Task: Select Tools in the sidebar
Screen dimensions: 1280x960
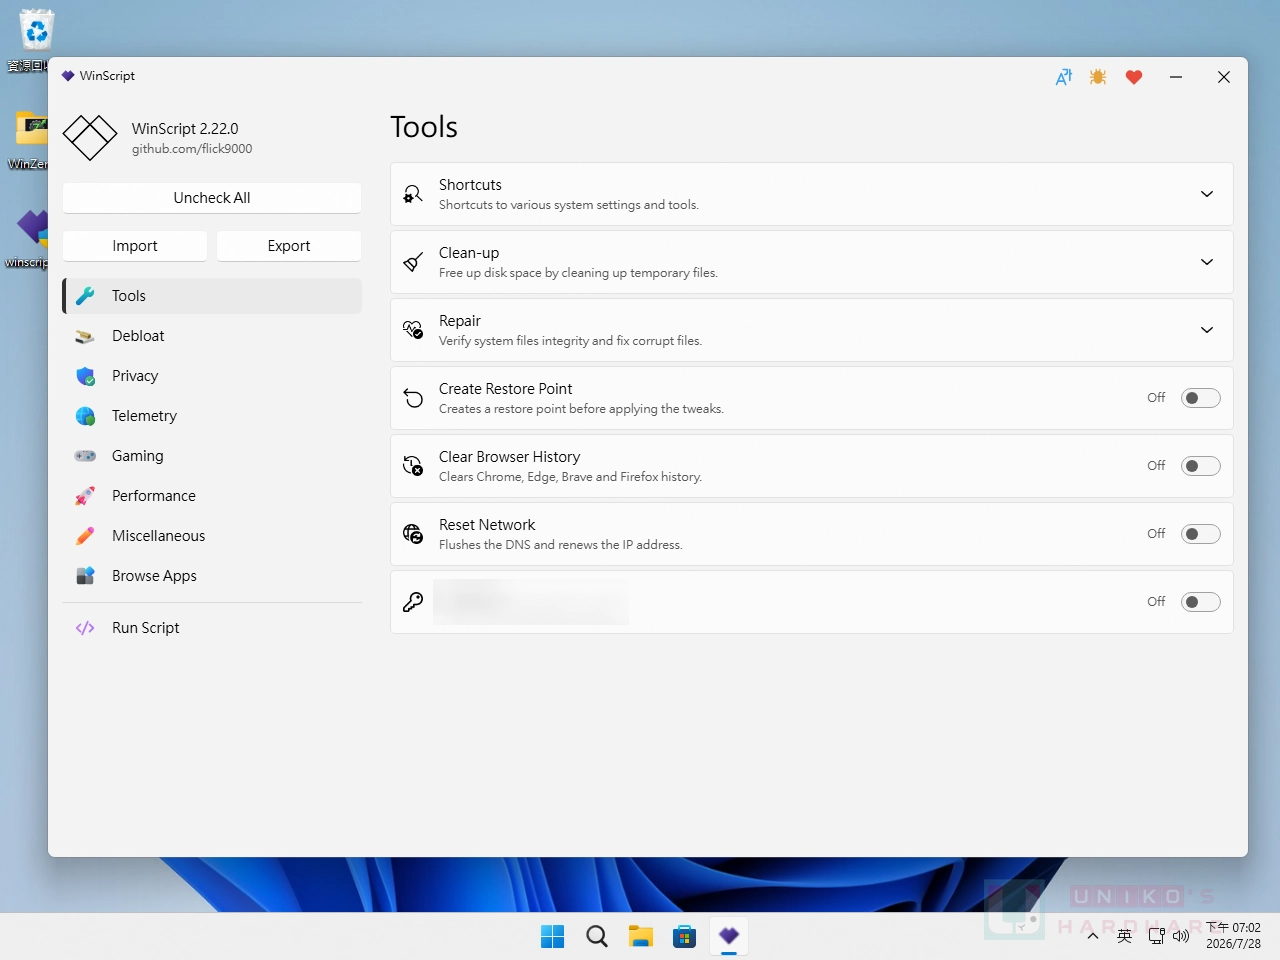Action: point(212,296)
